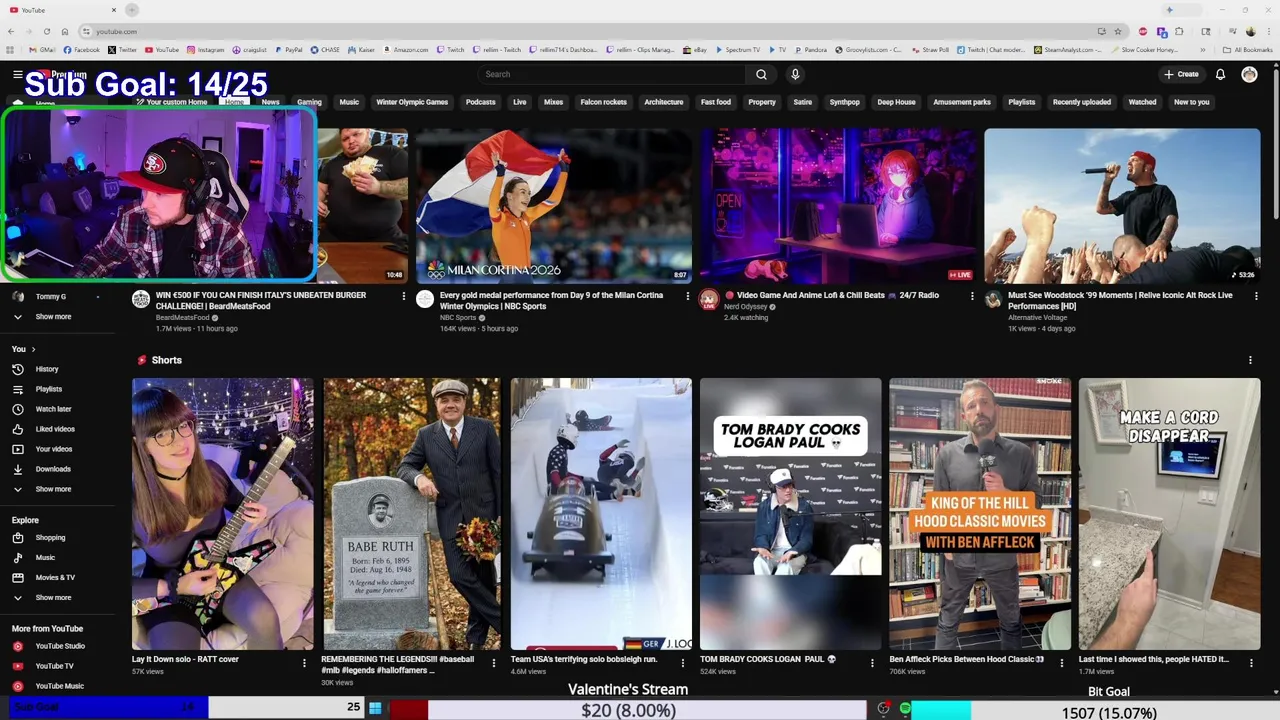Expand Show more under You section

pos(53,489)
